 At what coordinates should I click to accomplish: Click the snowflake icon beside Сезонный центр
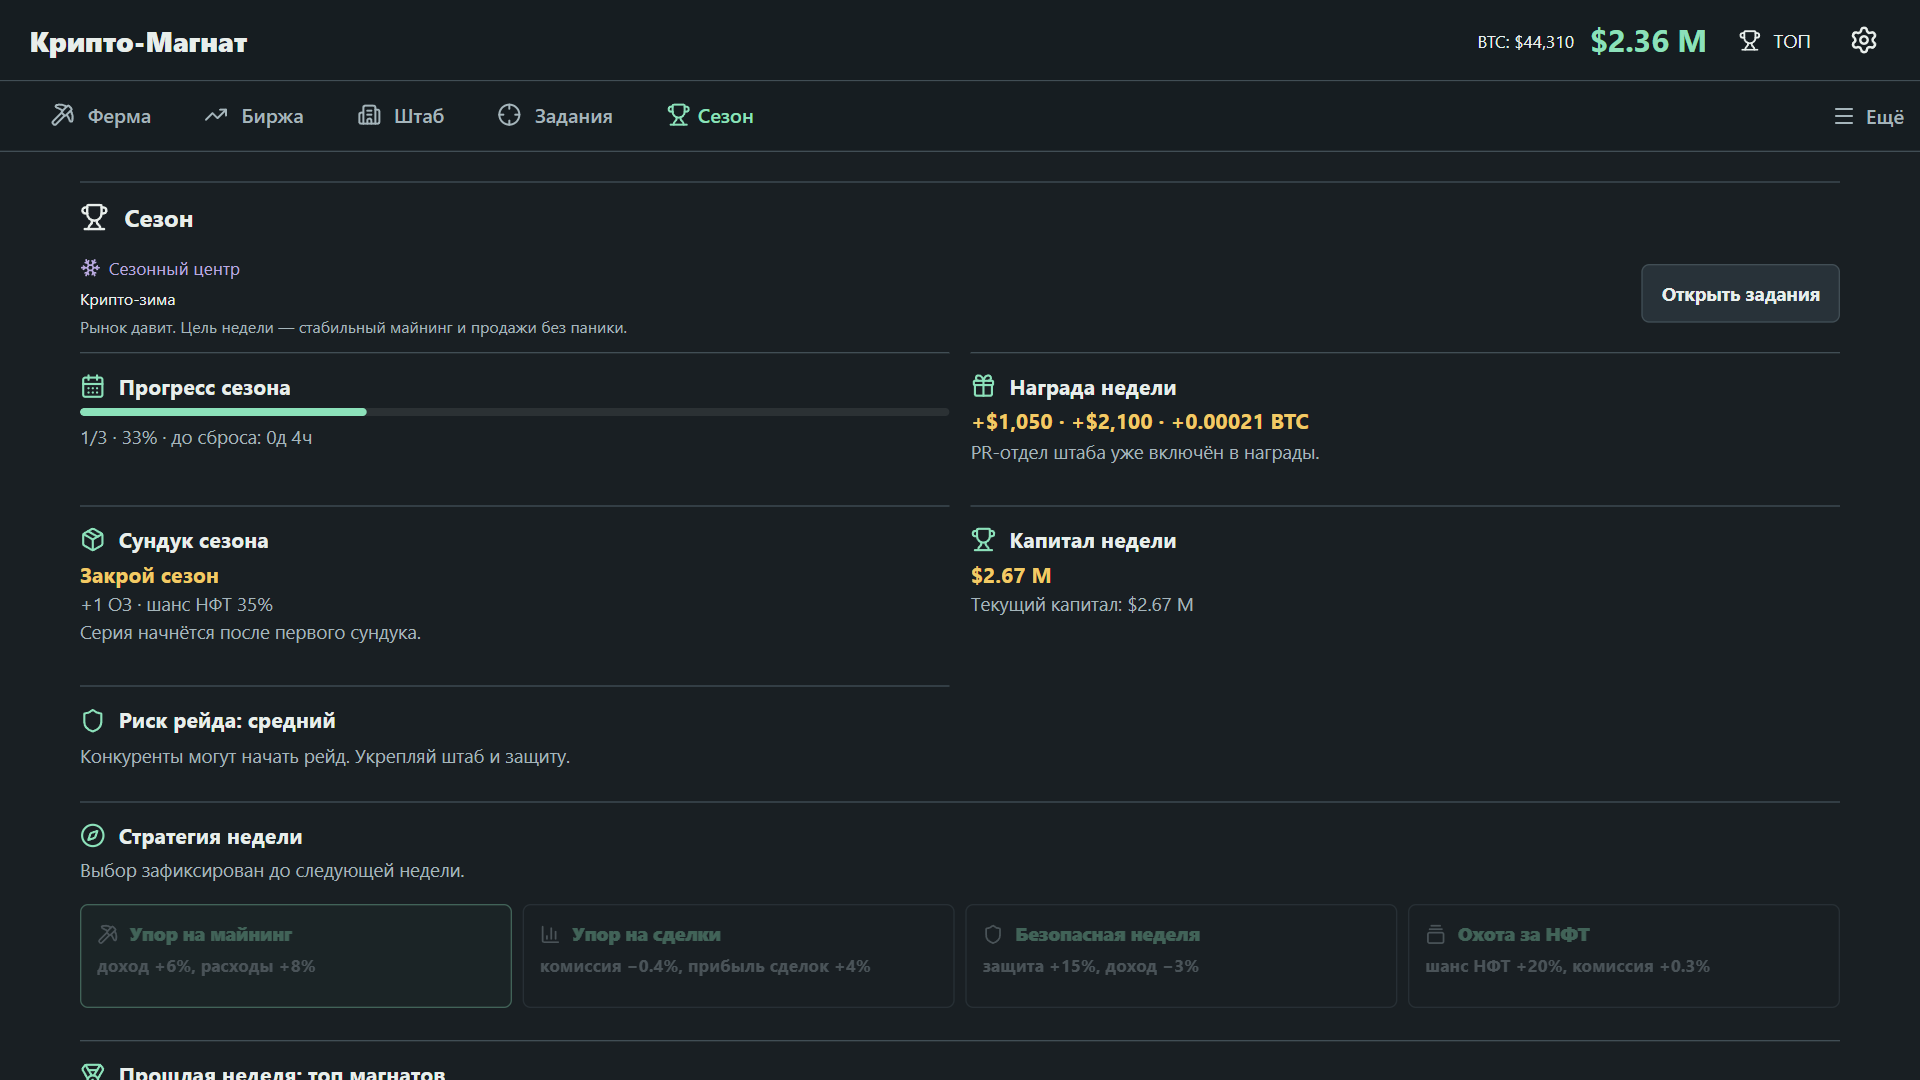click(x=90, y=268)
